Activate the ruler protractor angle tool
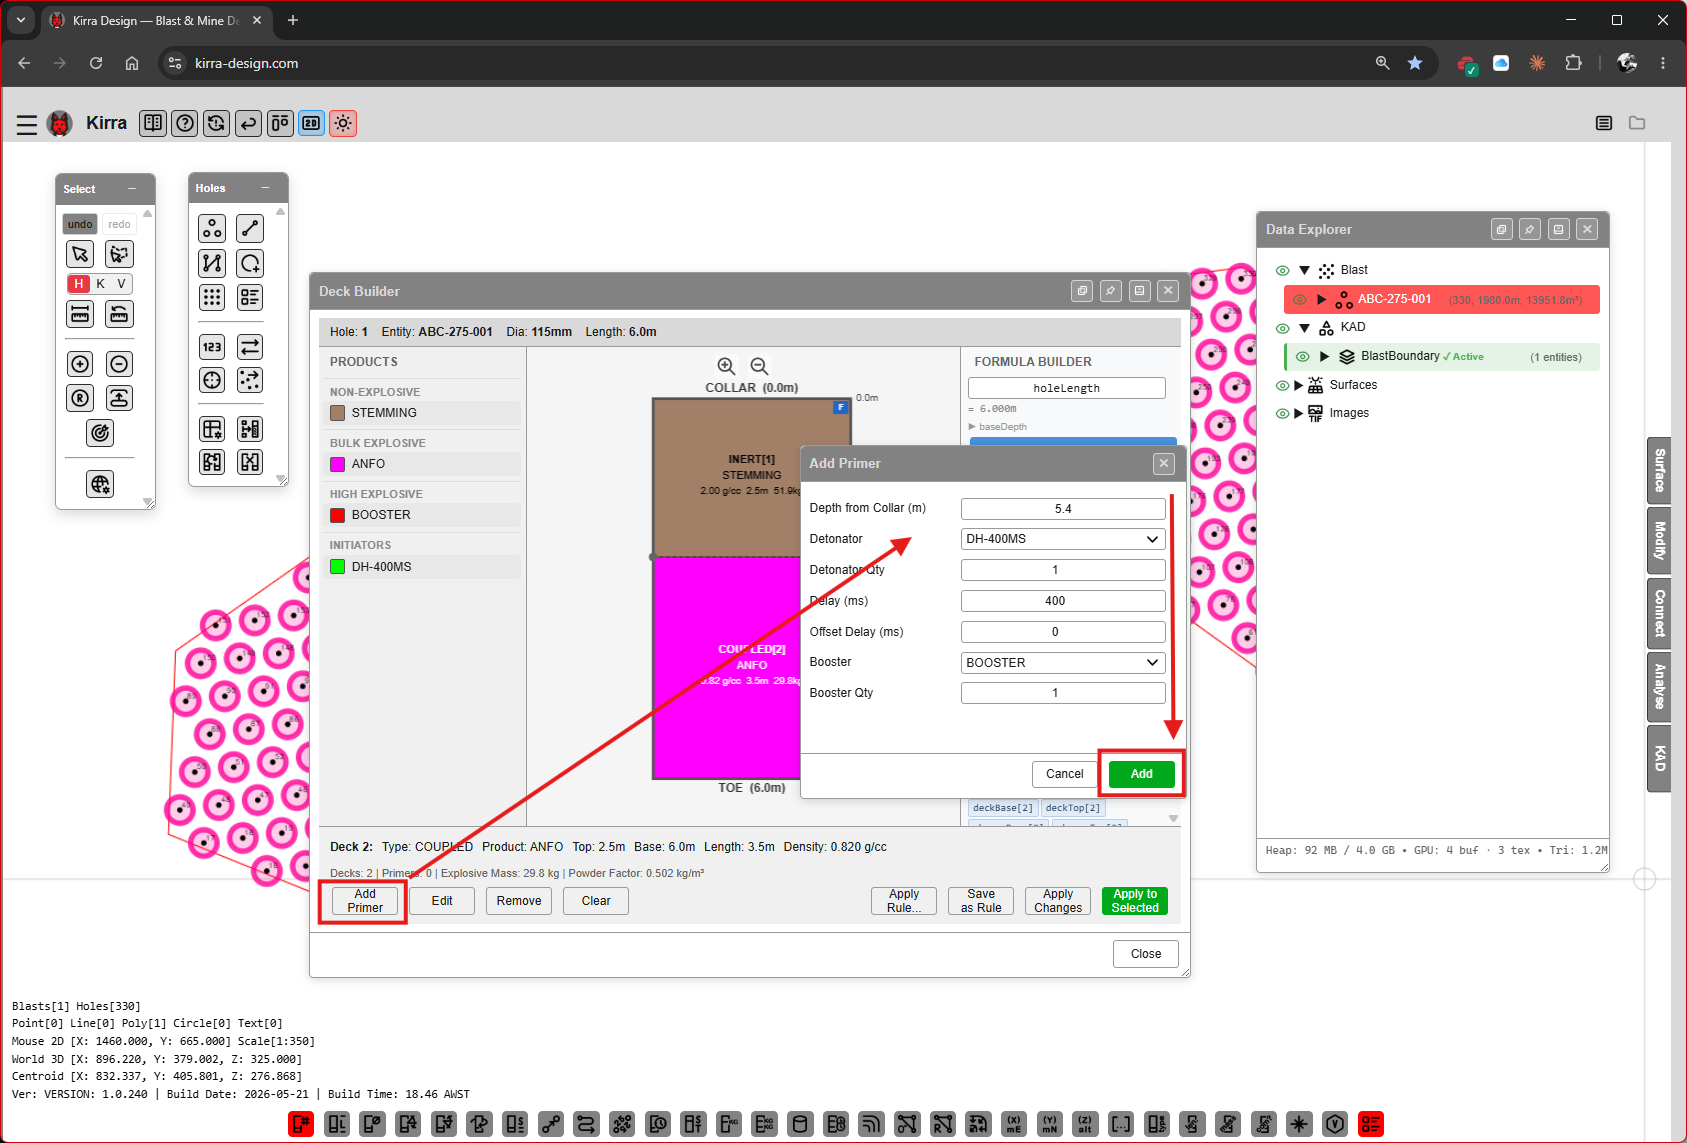Screen dimensions: 1687x1143 tap(119, 314)
